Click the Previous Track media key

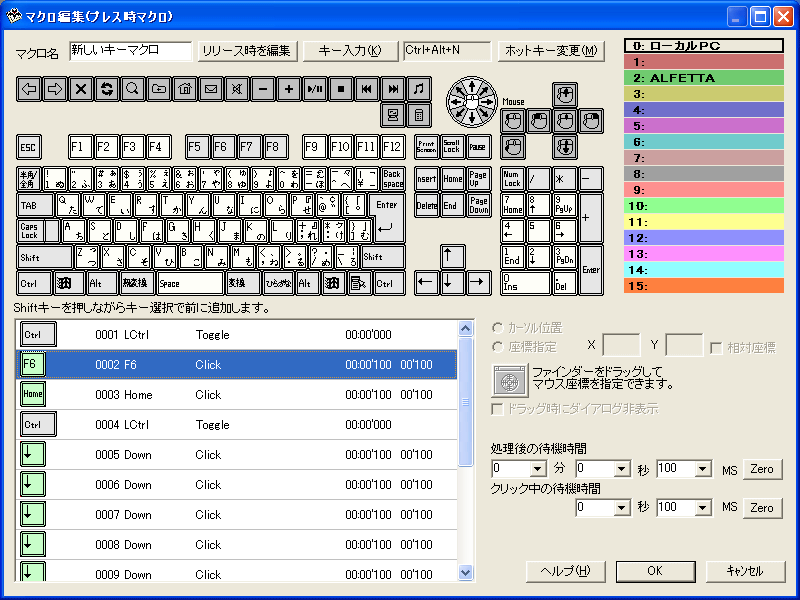367,89
